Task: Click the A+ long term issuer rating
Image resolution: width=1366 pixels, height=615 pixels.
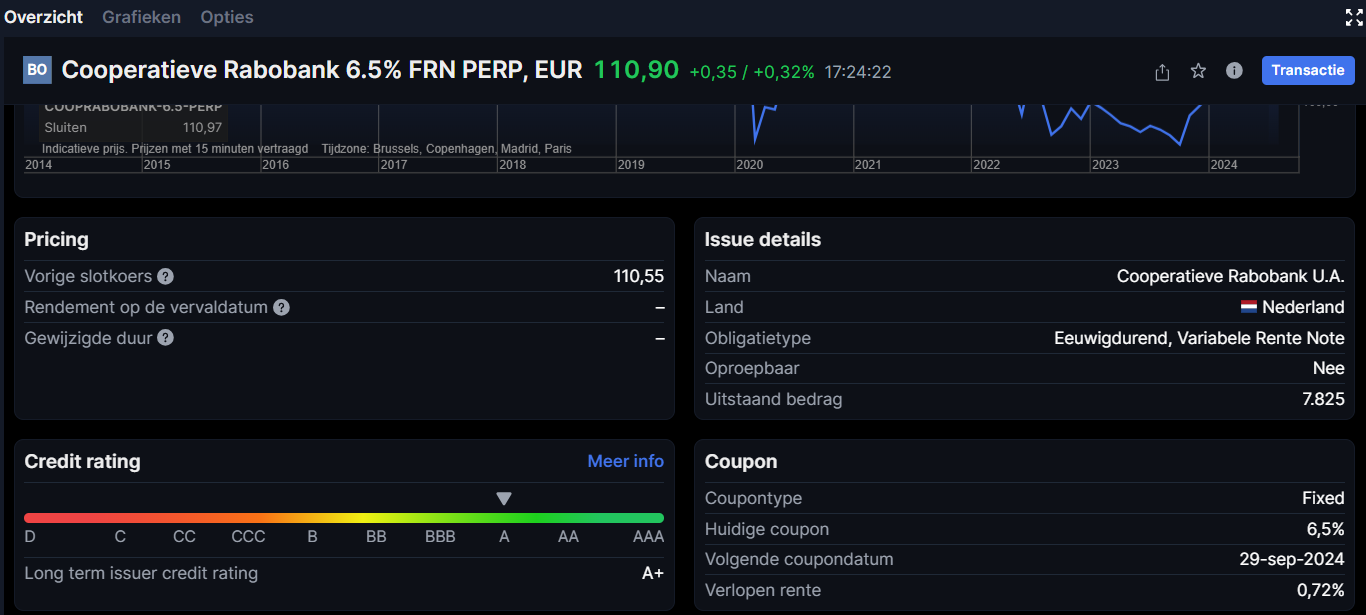Action: (x=653, y=573)
